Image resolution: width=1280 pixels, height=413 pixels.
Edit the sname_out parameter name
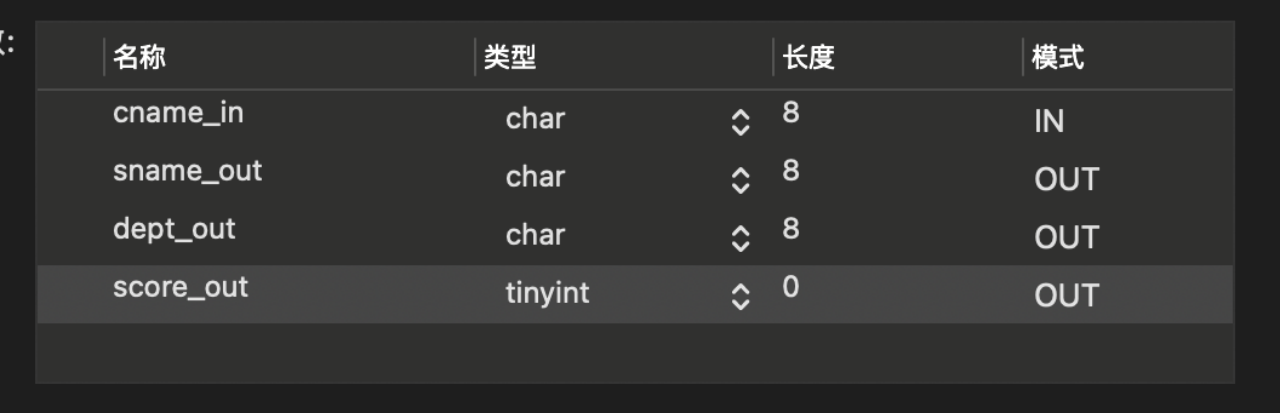click(x=187, y=172)
